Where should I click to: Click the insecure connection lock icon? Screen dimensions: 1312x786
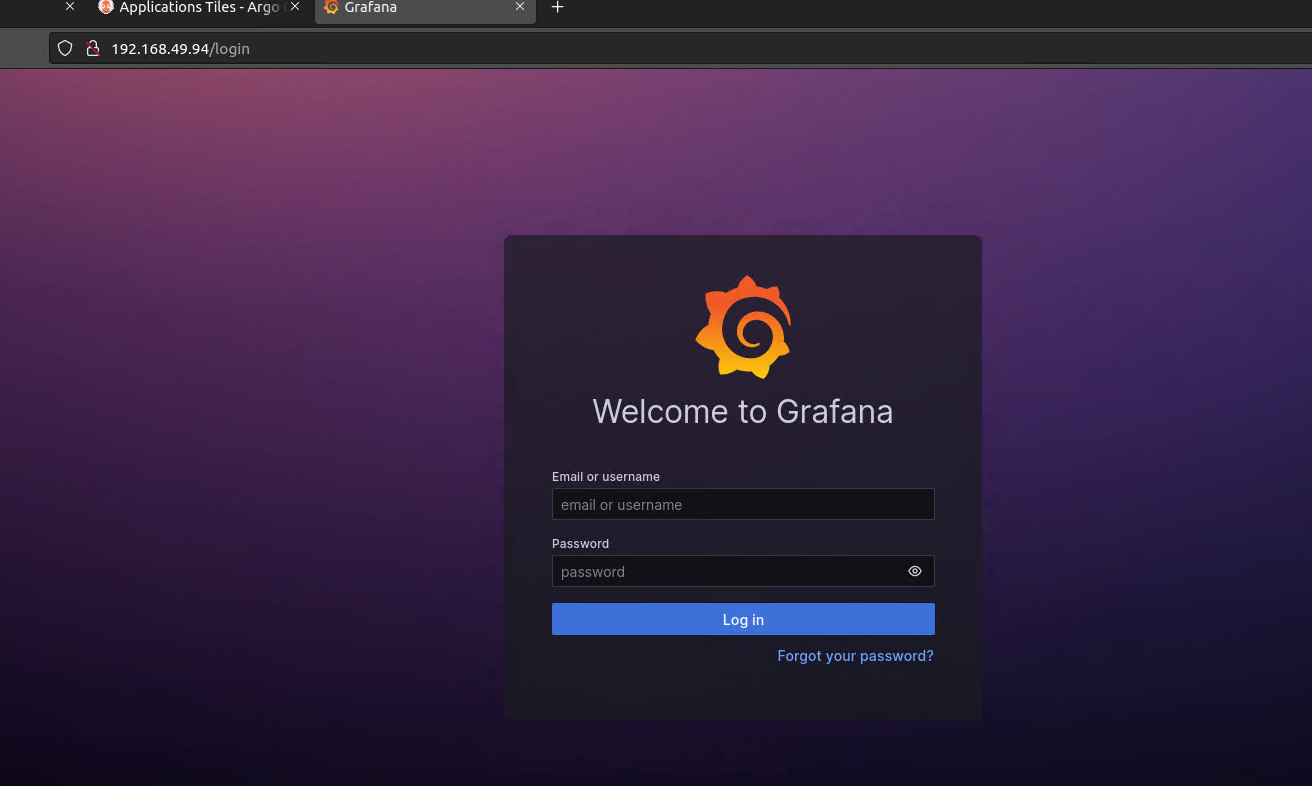coord(92,48)
